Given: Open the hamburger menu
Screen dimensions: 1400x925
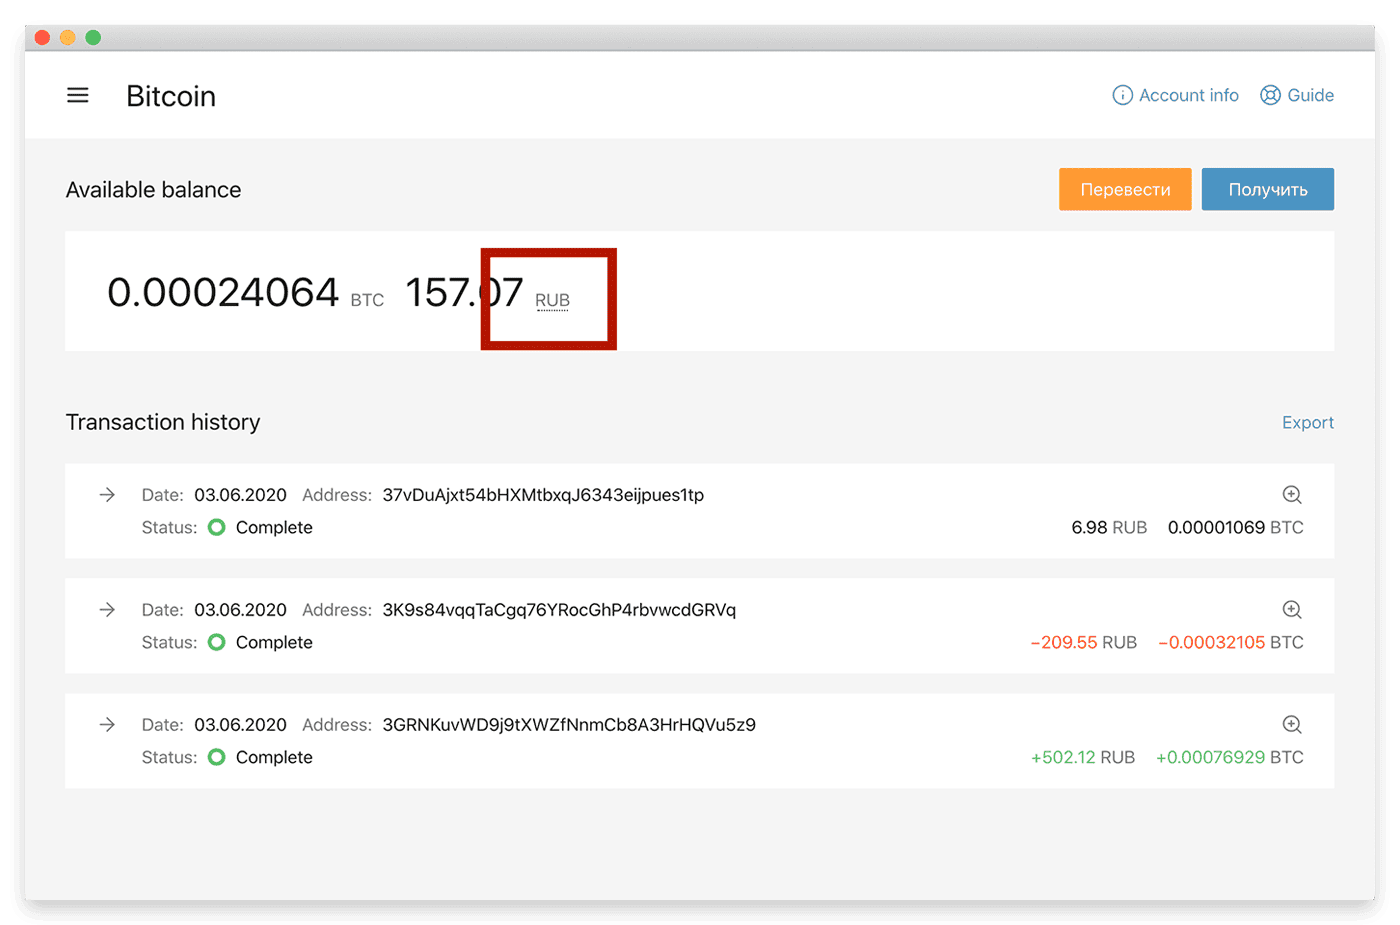Looking at the screenshot, I should tap(77, 95).
